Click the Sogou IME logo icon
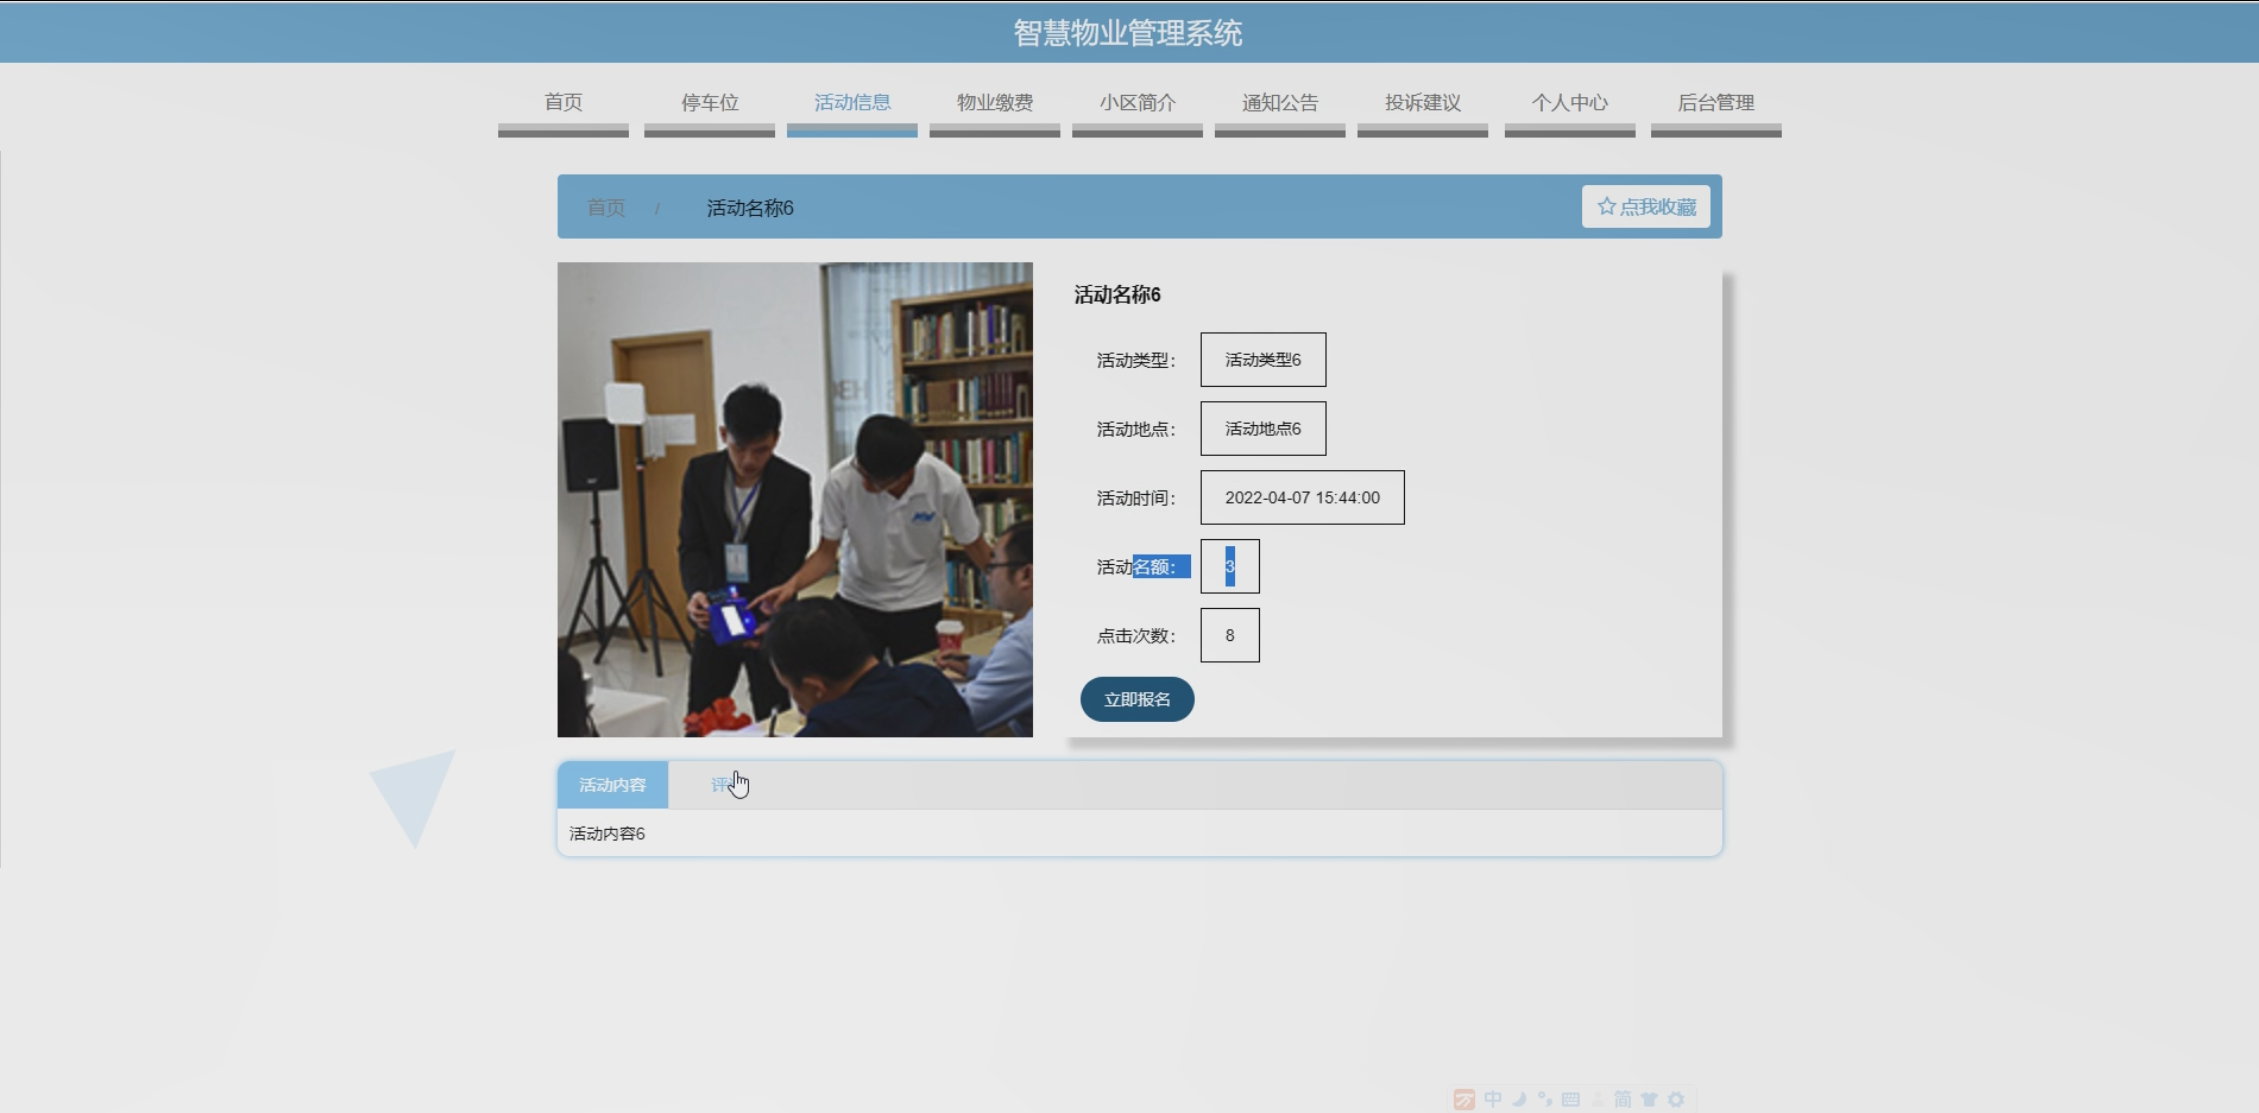Viewport: 2259px width, 1113px height. coord(1464,1100)
